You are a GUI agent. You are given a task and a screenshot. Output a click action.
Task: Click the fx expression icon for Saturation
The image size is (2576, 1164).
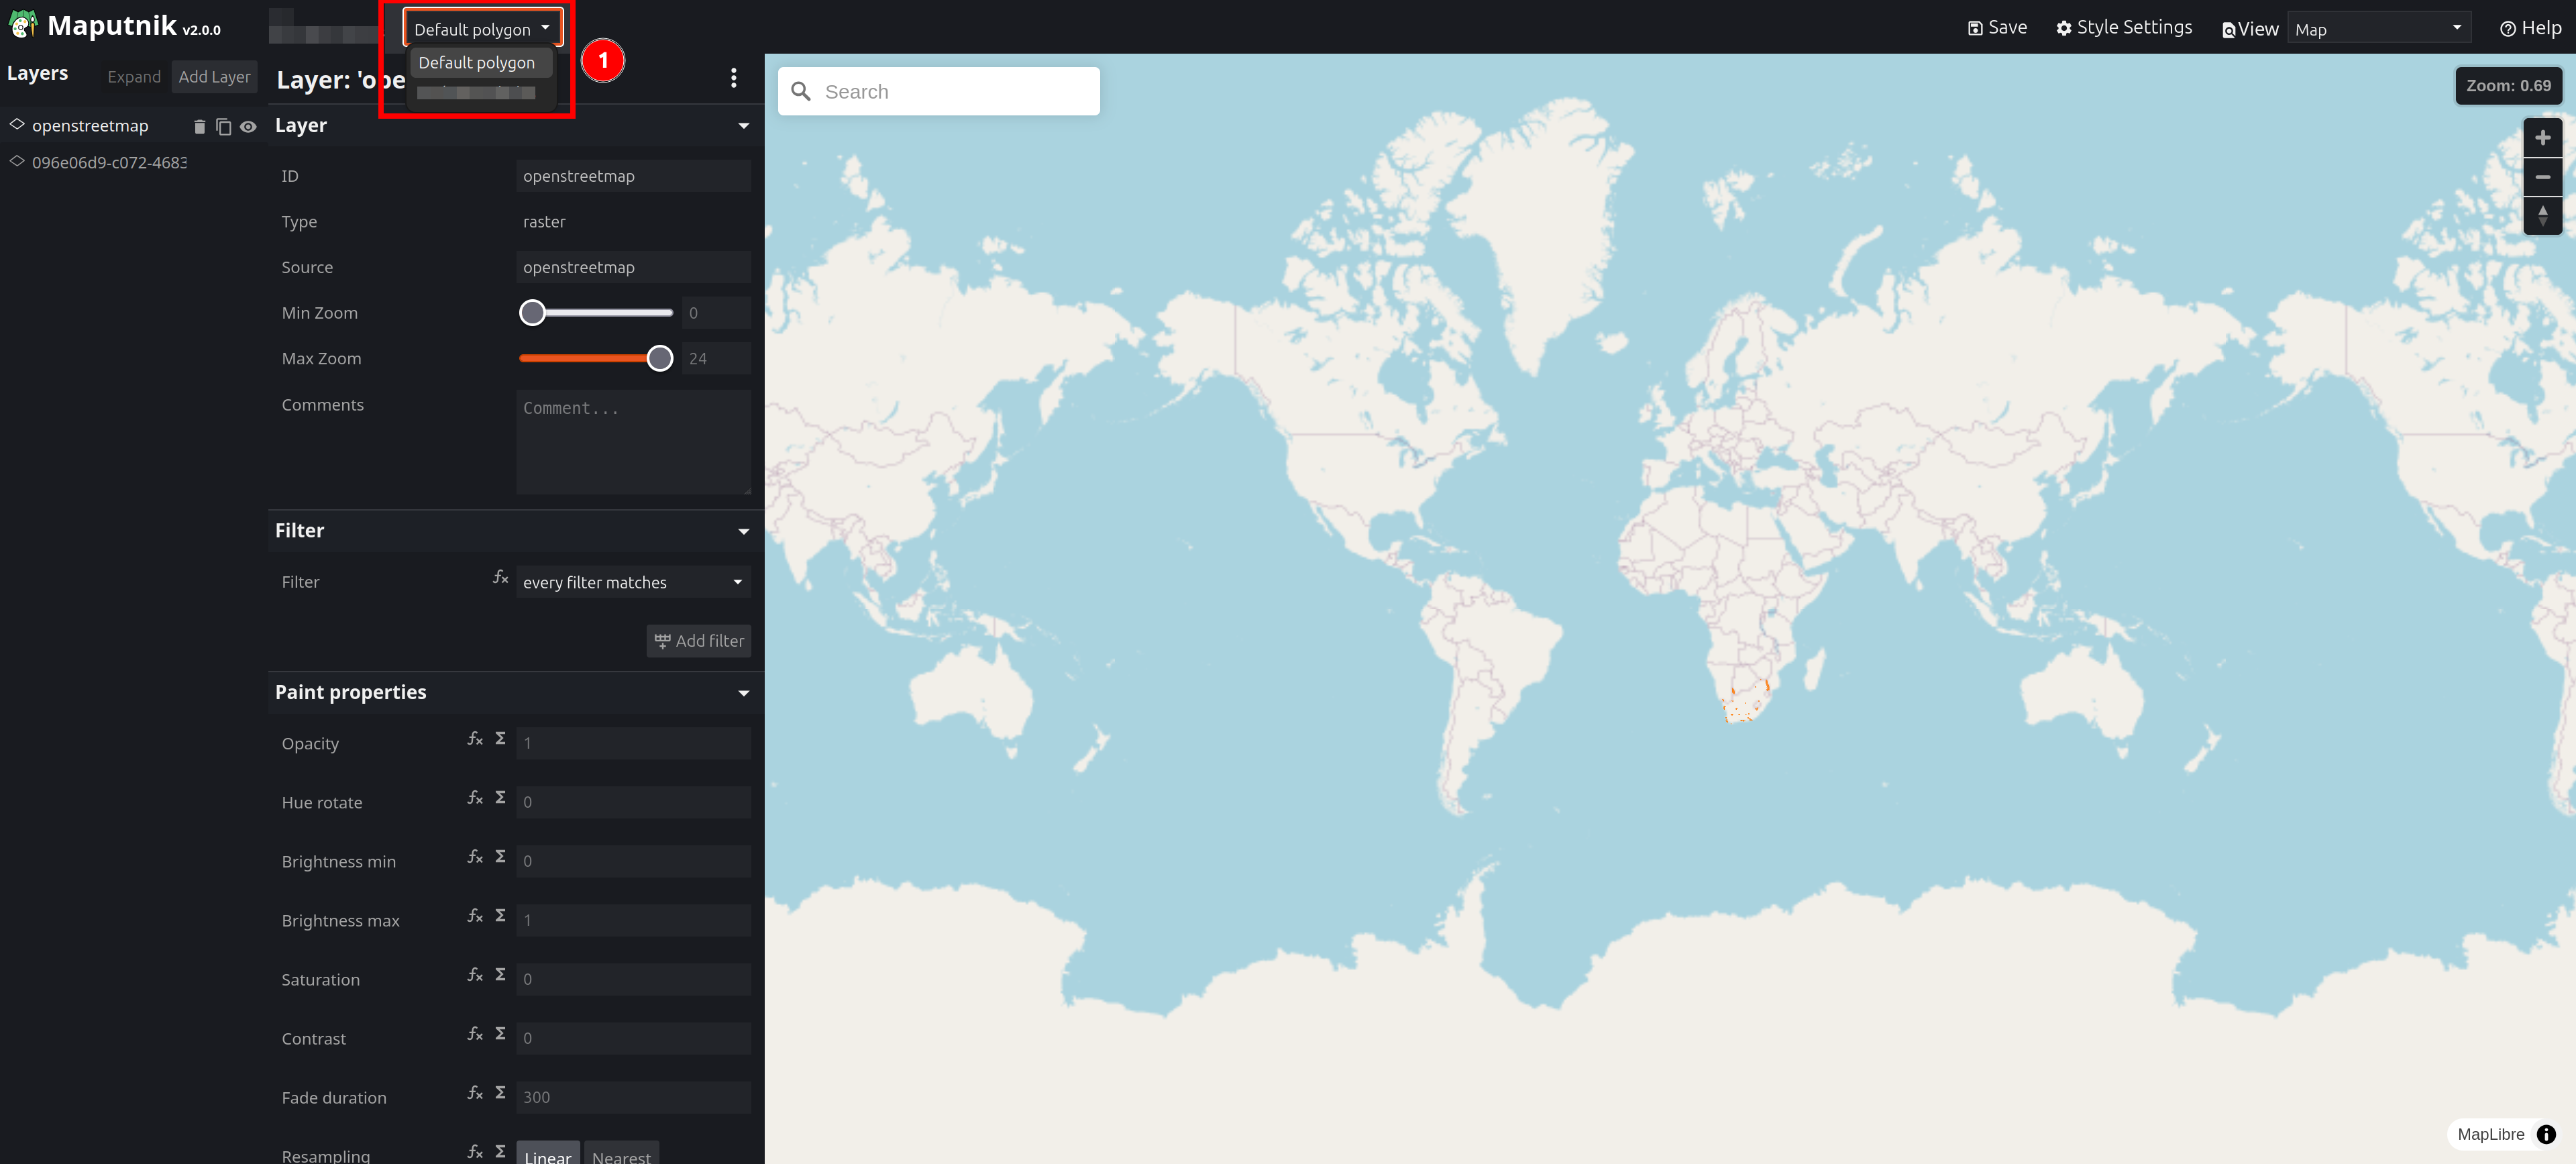tap(475, 974)
